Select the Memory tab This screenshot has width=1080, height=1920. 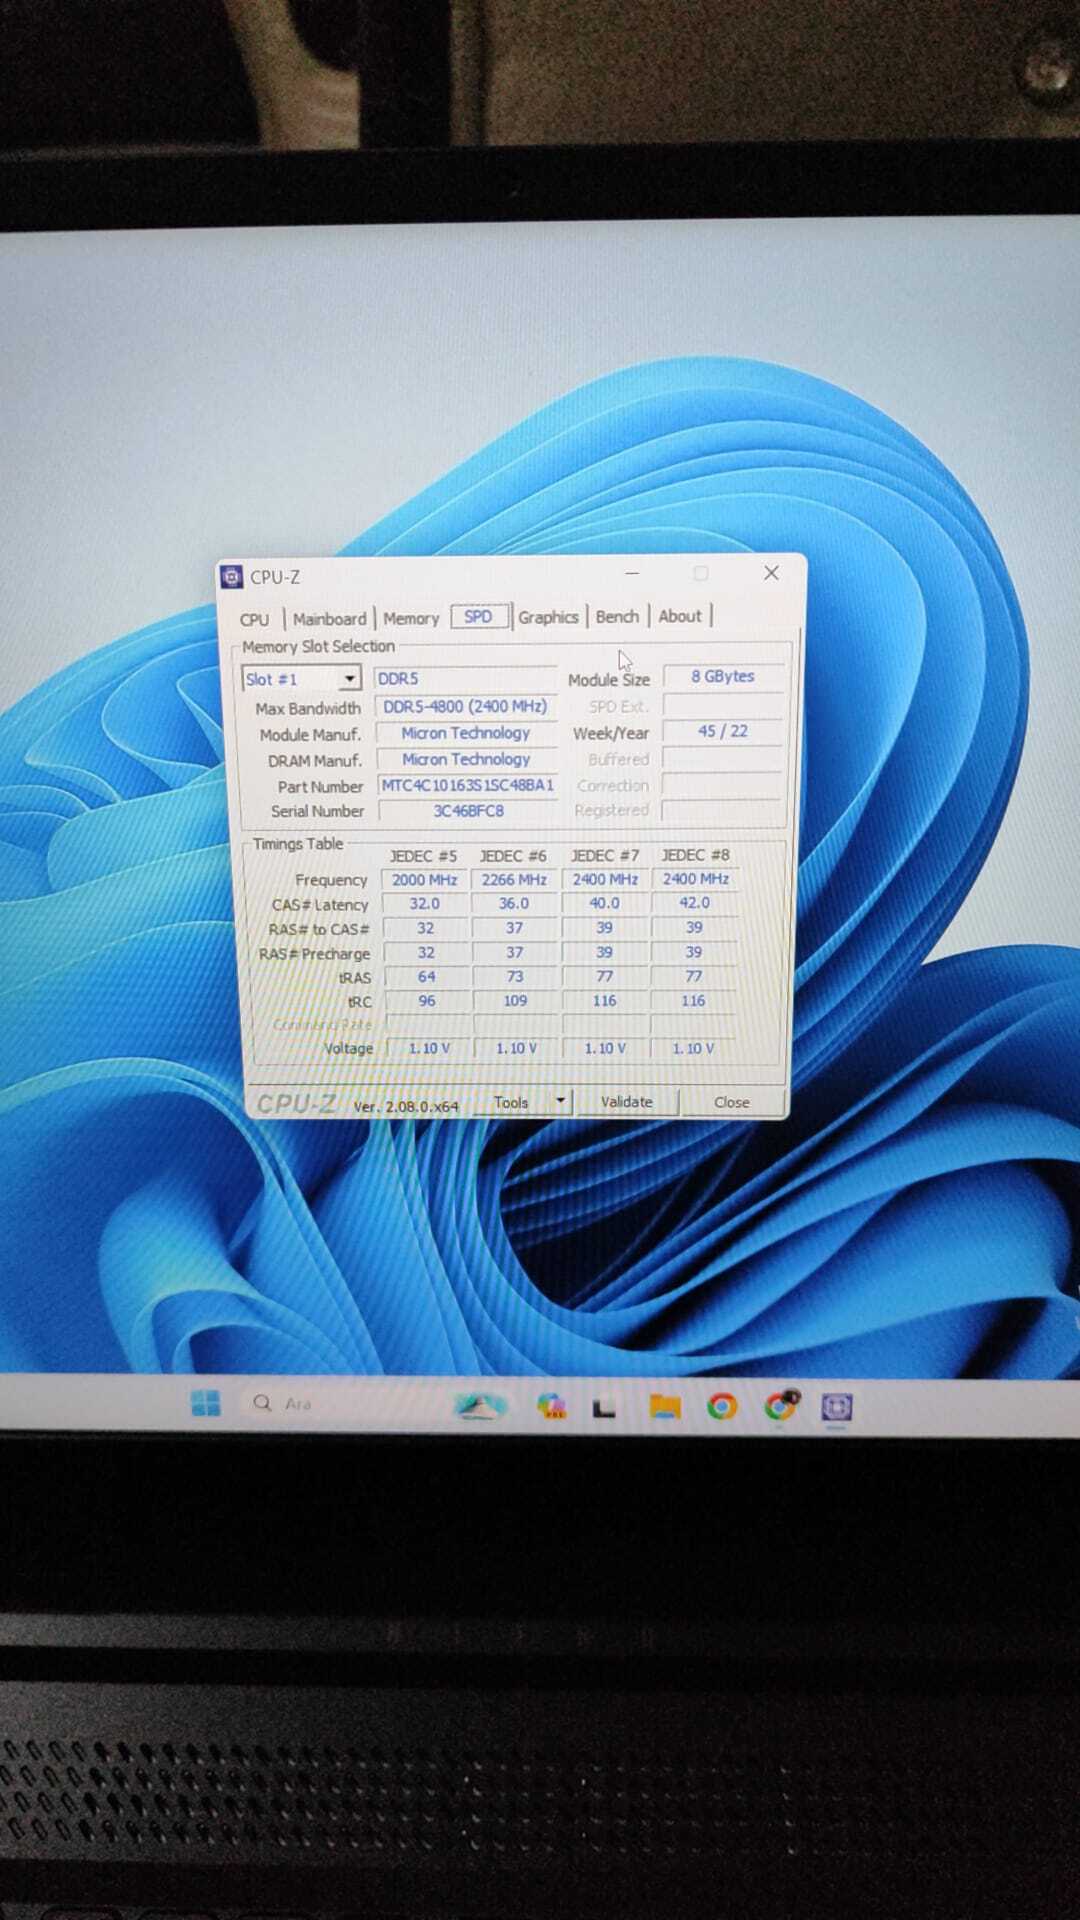point(411,618)
